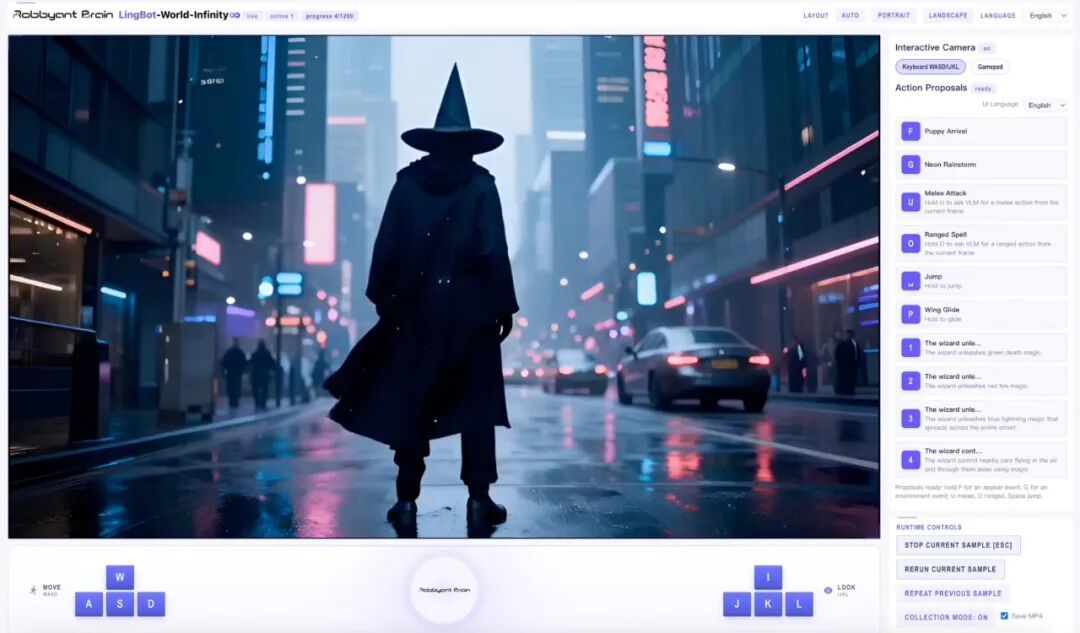
Task: Click Rerun Current Sample button
Action: pyautogui.click(x=950, y=569)
